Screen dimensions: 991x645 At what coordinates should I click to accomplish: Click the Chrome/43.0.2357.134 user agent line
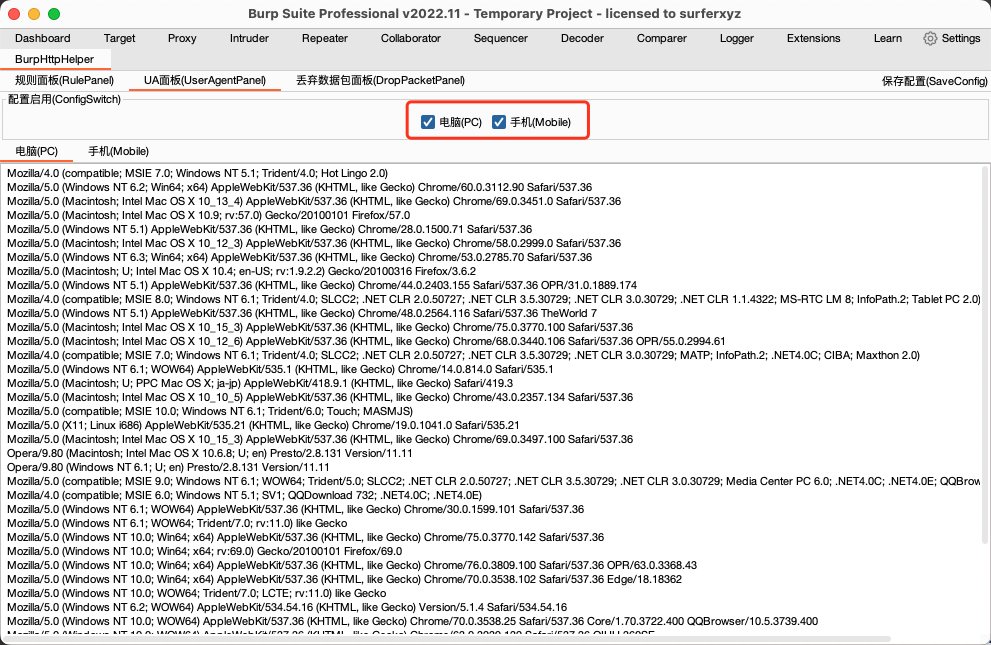coord(320,397)
